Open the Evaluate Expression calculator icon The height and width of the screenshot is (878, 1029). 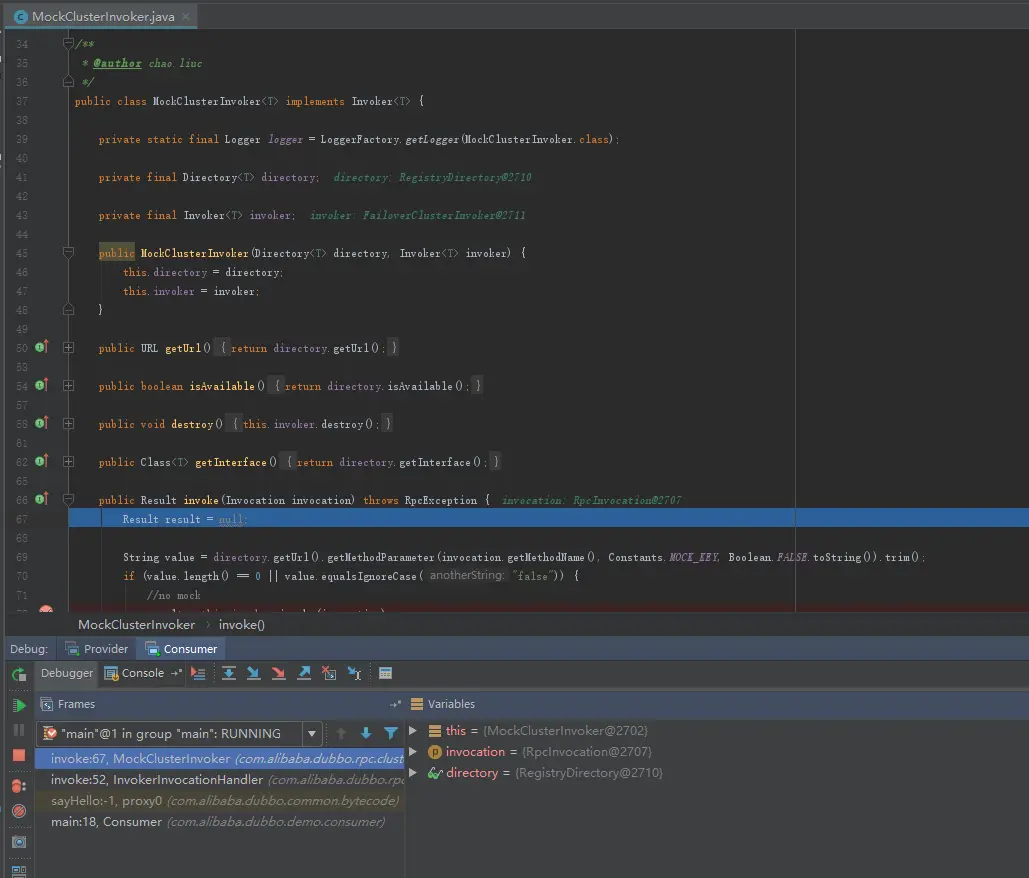click(385, 673)
